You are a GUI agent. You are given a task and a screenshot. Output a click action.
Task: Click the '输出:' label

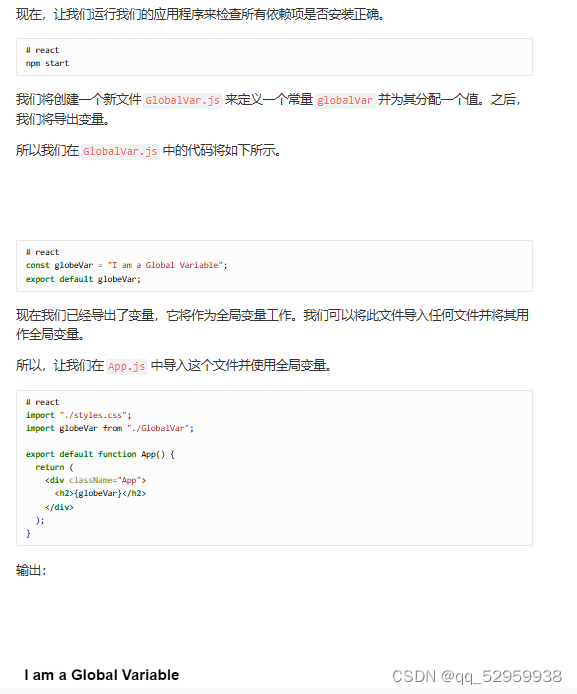tap(31, 571)
